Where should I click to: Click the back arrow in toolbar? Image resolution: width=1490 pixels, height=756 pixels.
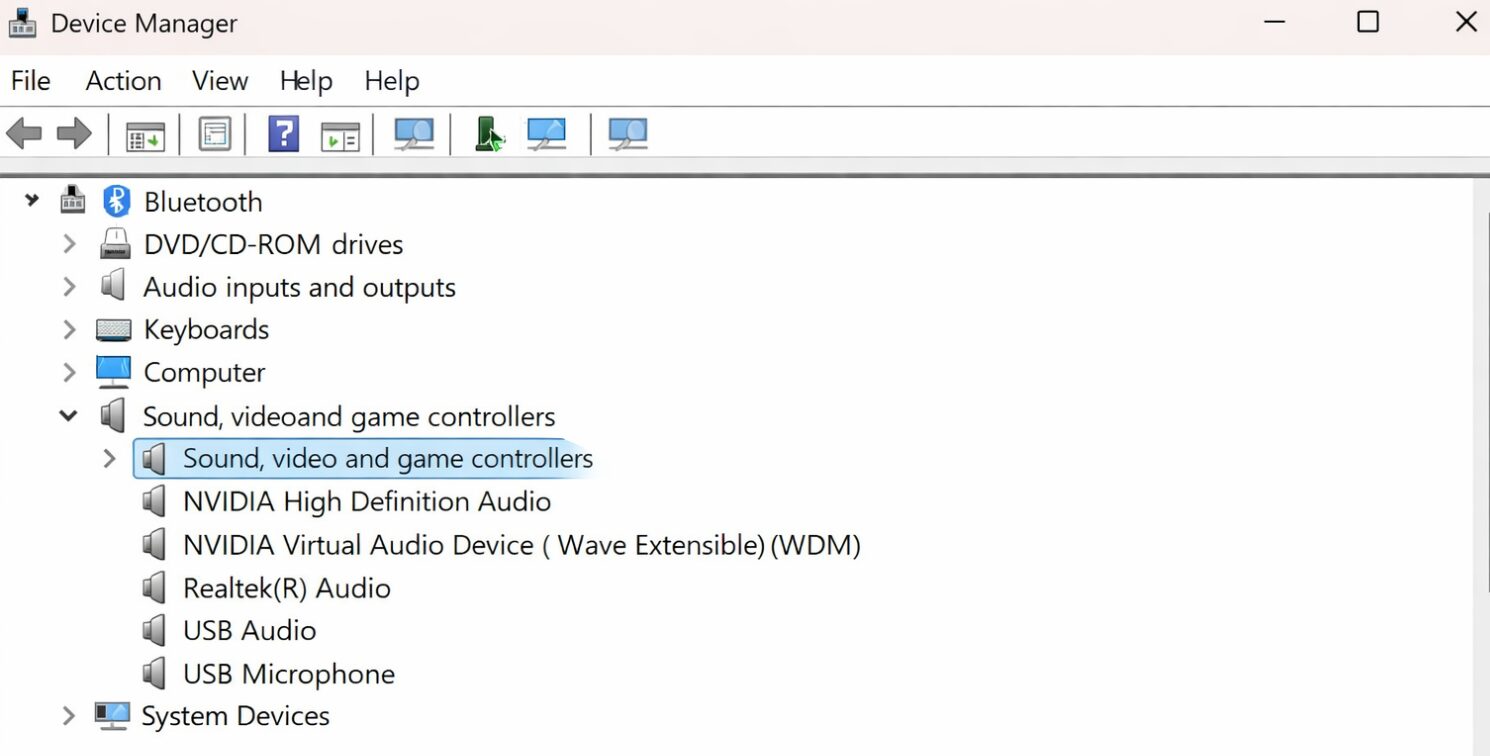pos(24,133)
